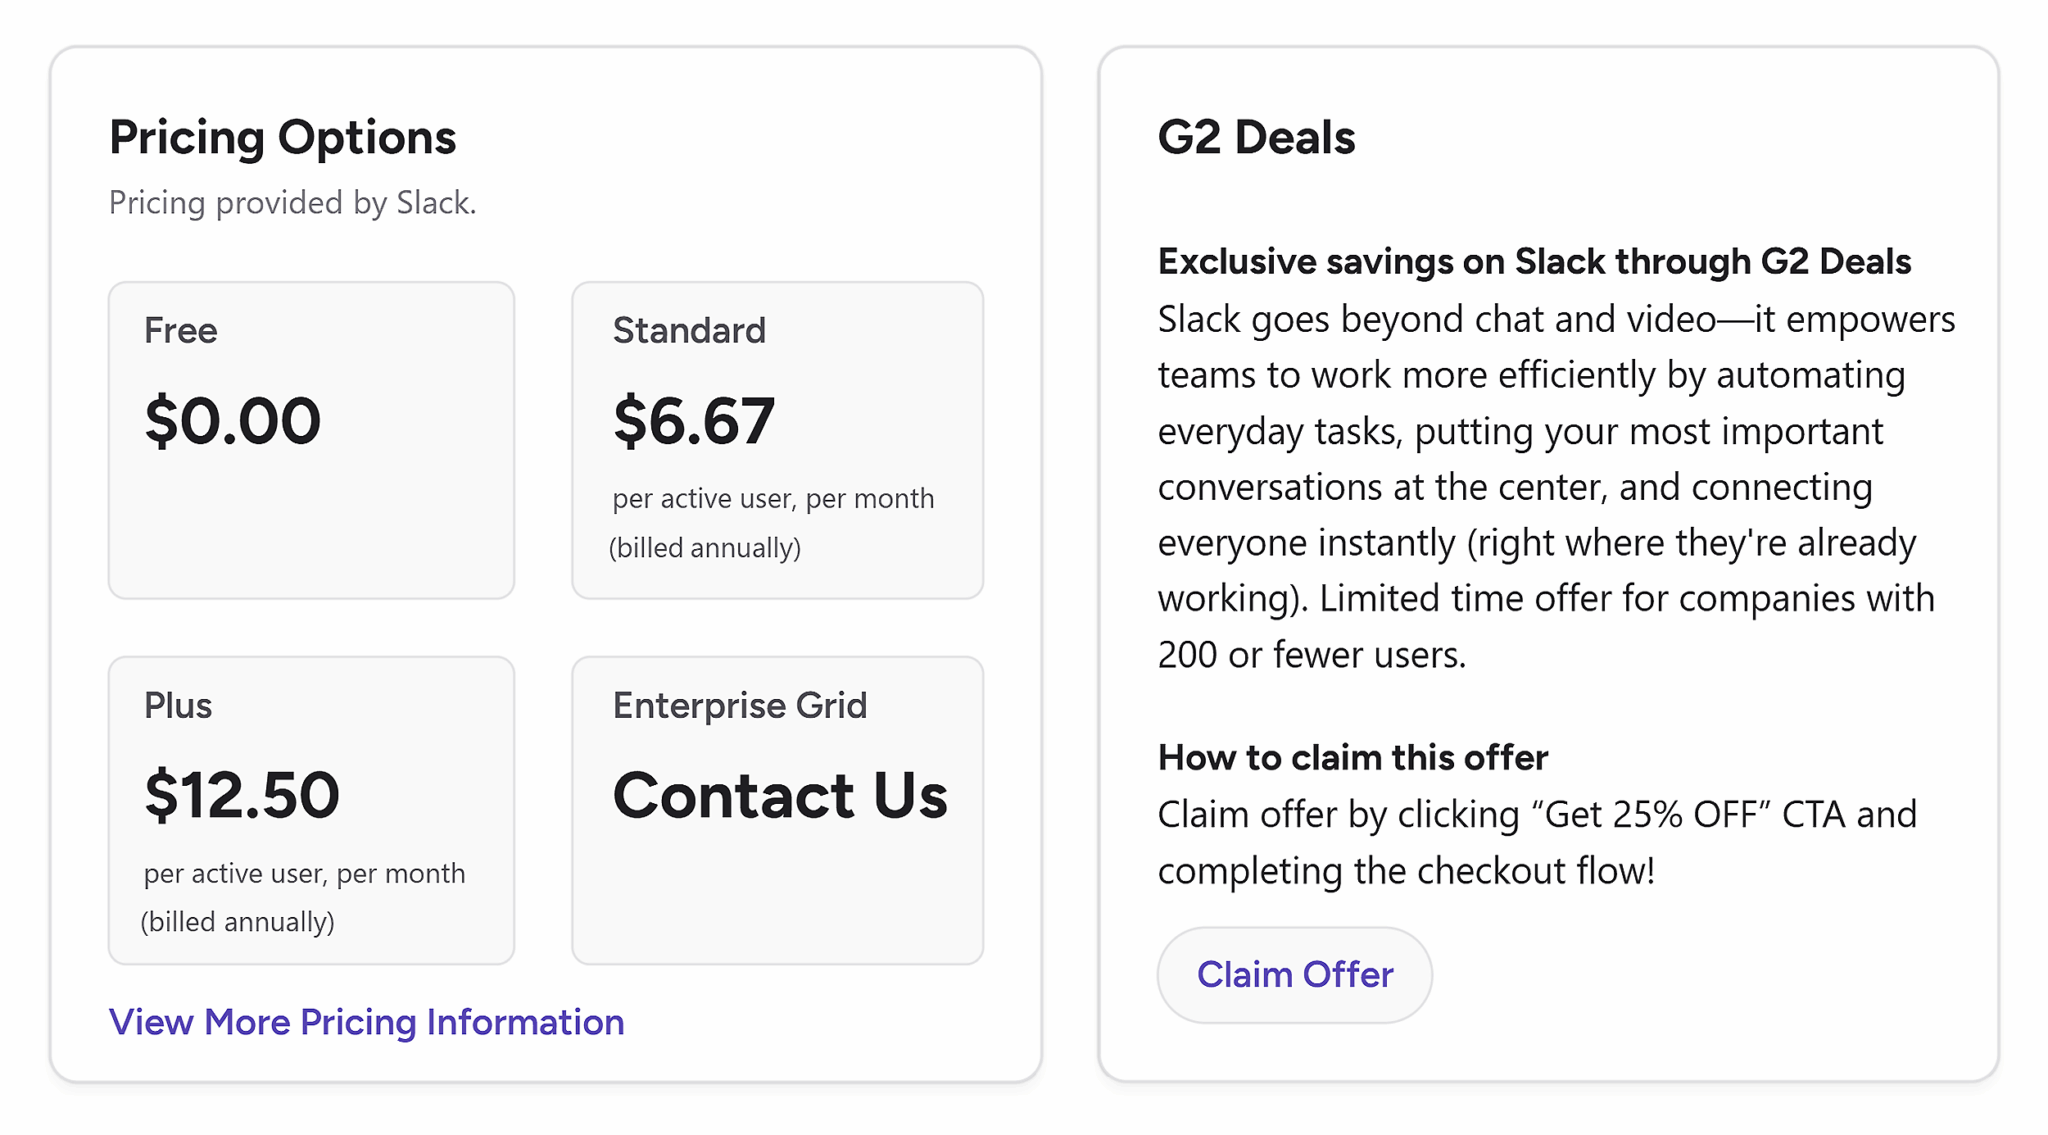Image resolution: width=2048 pixels, height=1135 pixels.
Task: Click Contact Us under Enterprise Grid
Action: 780,795
